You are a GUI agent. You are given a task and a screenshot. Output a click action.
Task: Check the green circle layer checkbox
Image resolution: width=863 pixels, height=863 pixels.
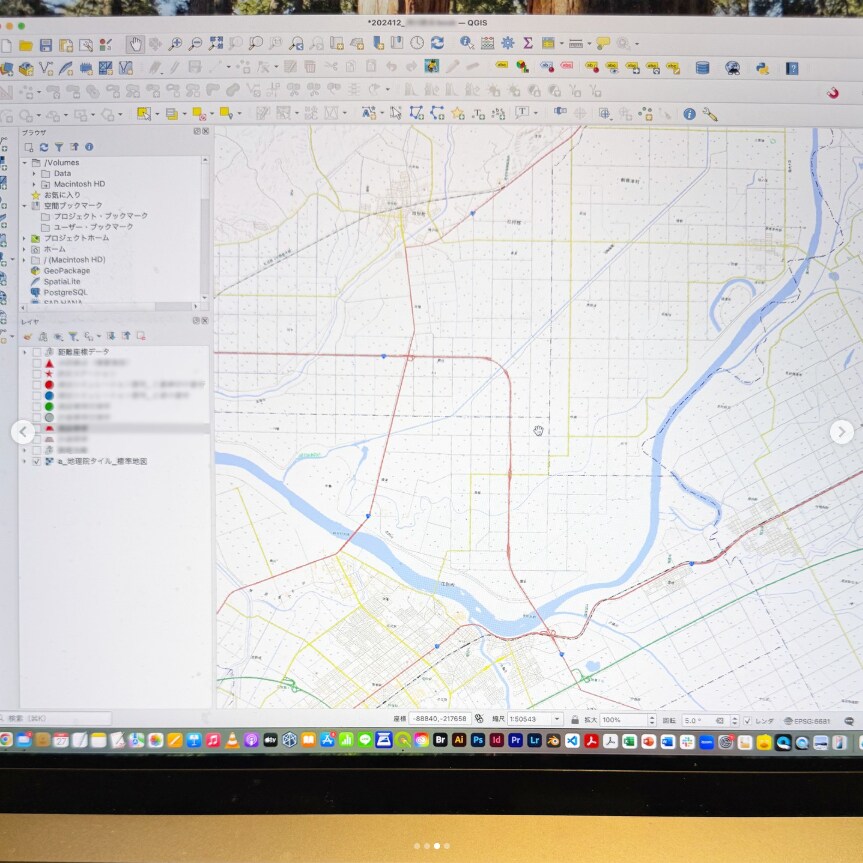(x=36, y=407)
